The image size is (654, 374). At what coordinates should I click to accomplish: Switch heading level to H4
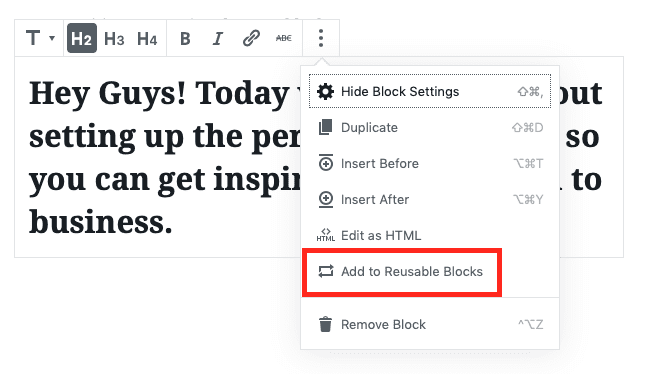pos(147,38)
